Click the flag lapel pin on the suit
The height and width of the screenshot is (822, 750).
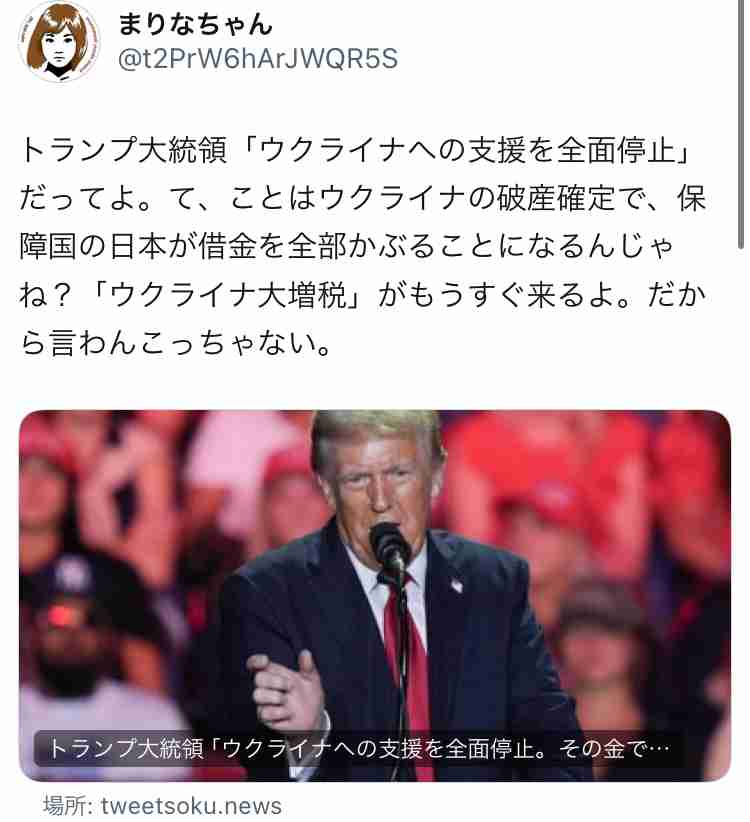coord(456,585)
